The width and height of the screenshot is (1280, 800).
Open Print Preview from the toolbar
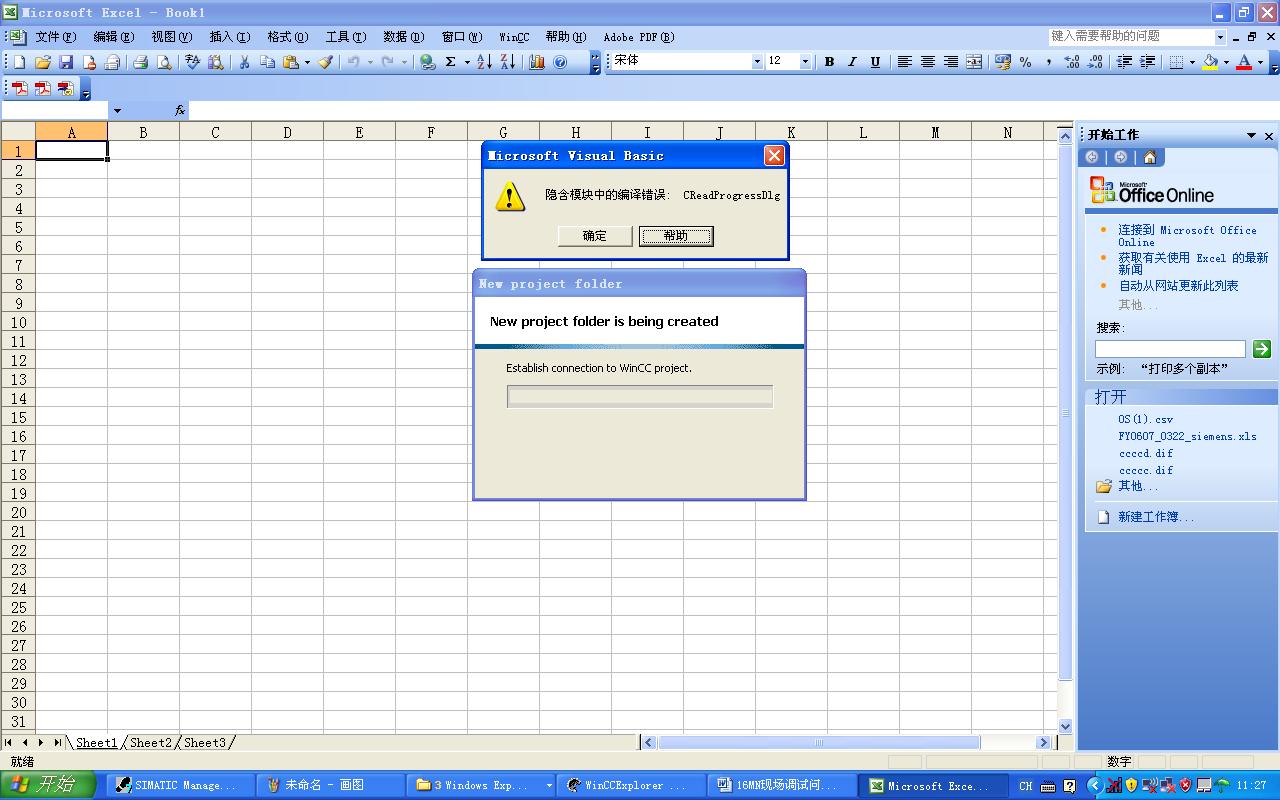point(164,62)
